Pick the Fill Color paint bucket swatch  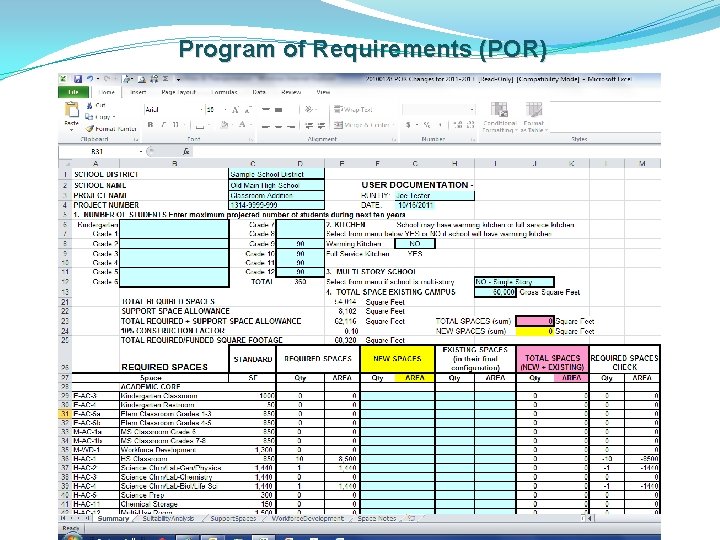(224, 125)
